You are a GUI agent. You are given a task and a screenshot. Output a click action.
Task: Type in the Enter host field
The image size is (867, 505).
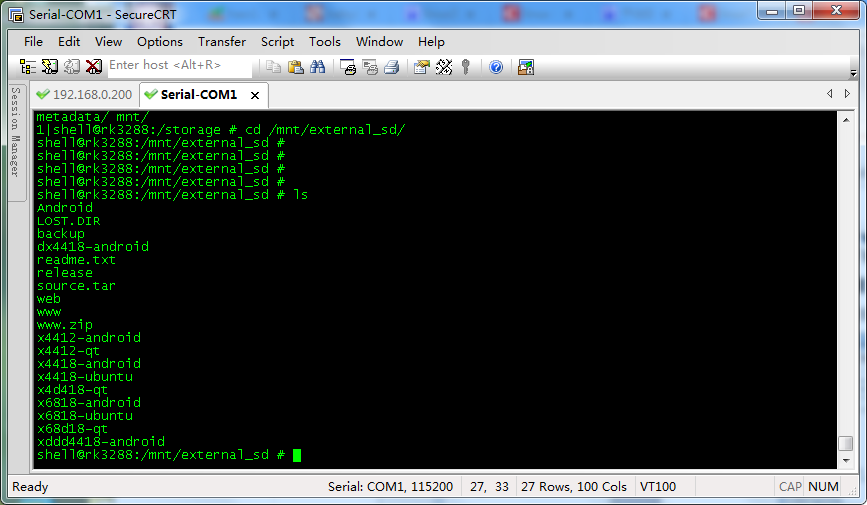coord(178,65)
